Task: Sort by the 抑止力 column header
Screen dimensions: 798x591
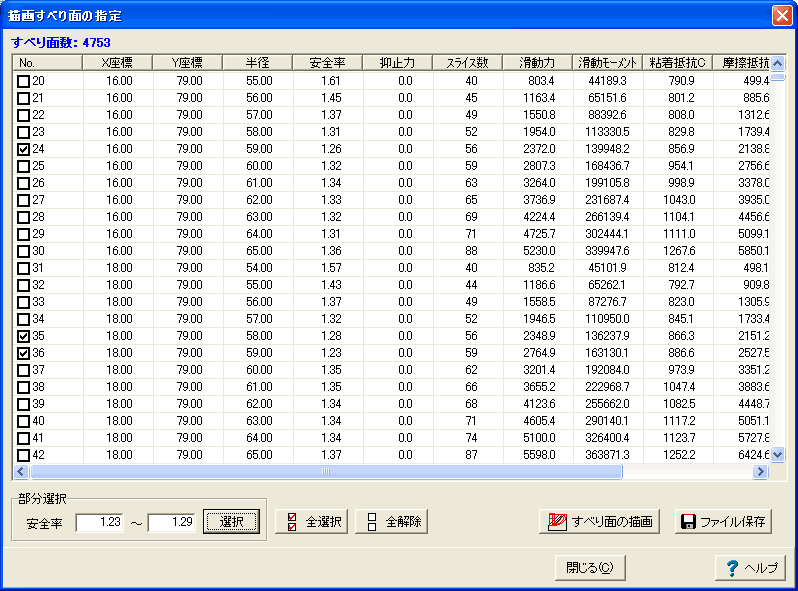Action: coord(397,63)
